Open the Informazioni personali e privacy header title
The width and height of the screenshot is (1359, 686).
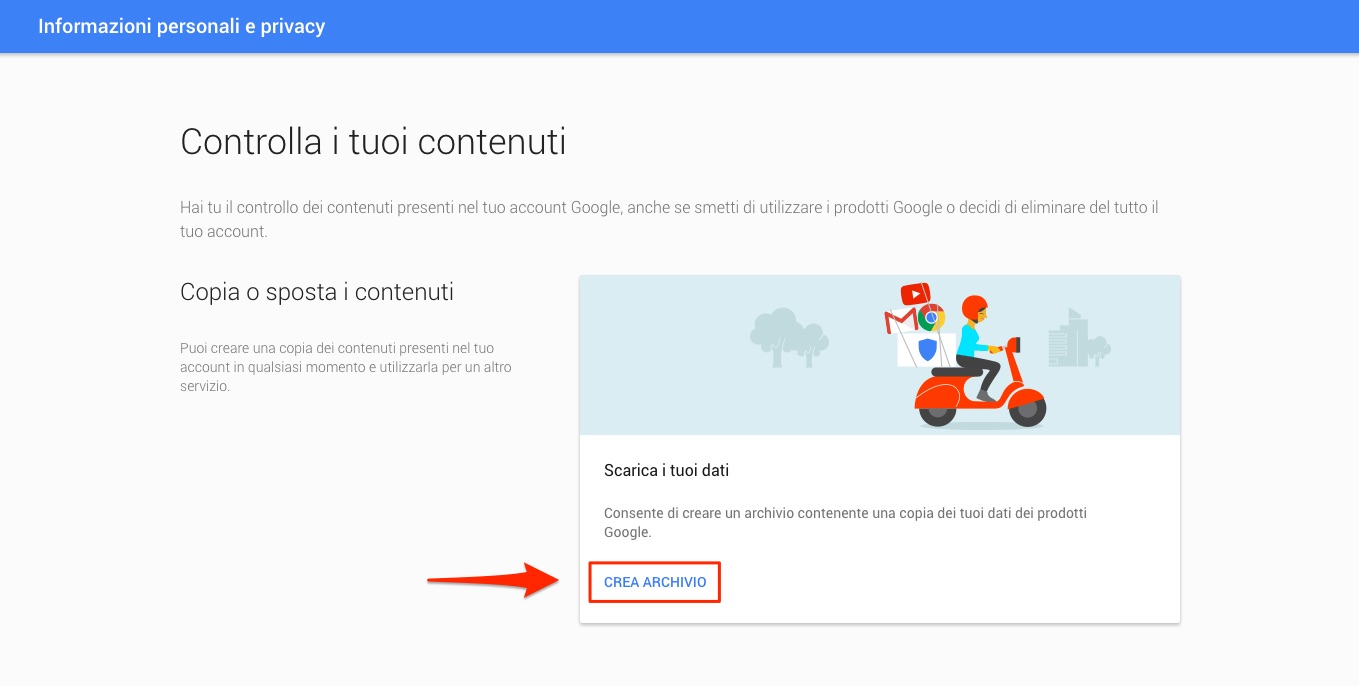[x=182, y=26]
